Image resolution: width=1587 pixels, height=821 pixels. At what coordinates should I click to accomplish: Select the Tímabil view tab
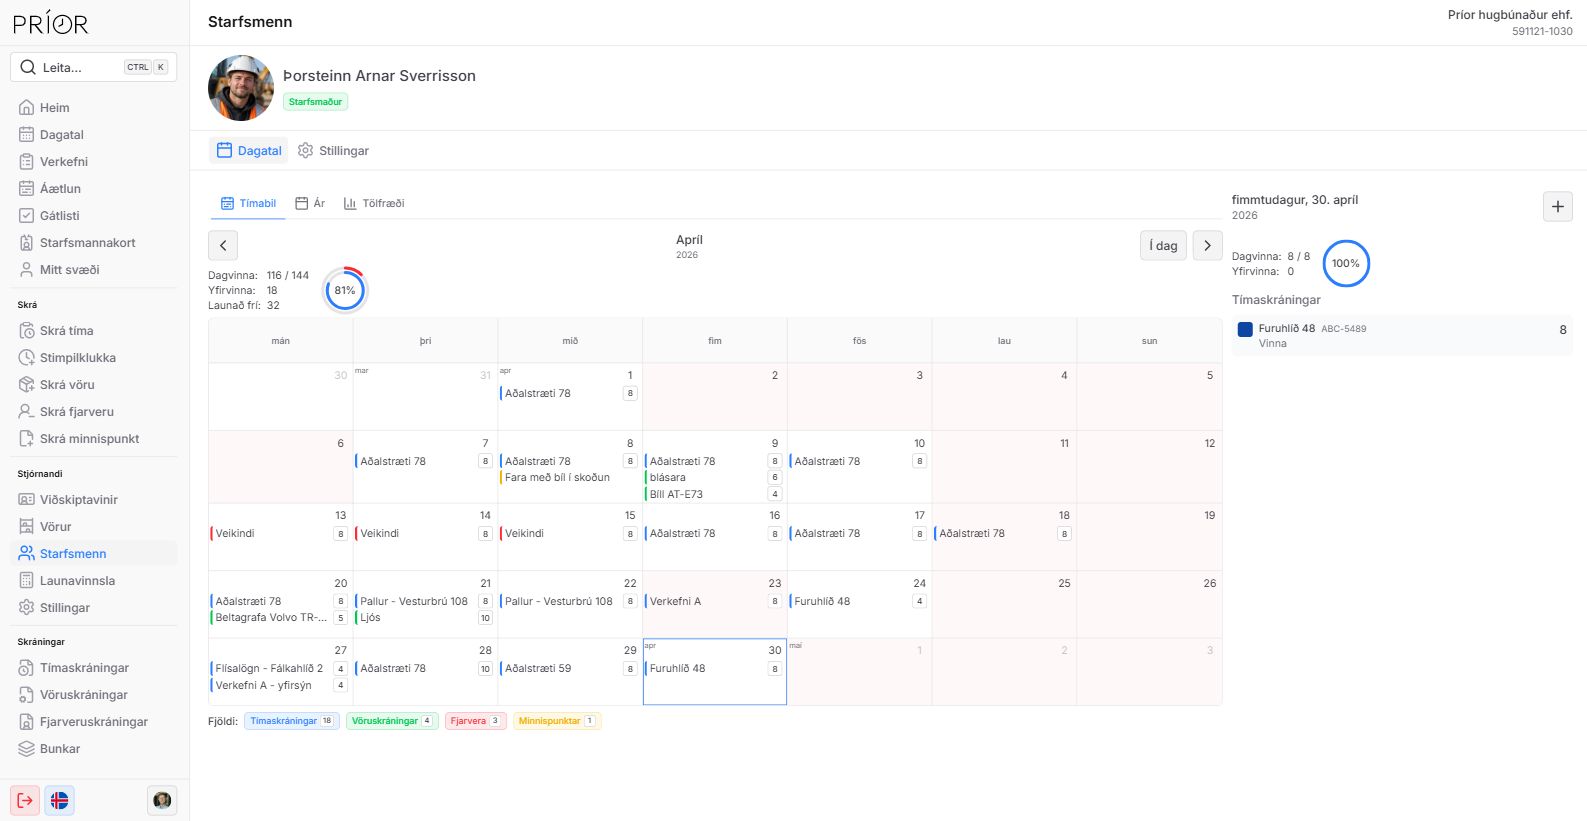(x=248, y=204)
